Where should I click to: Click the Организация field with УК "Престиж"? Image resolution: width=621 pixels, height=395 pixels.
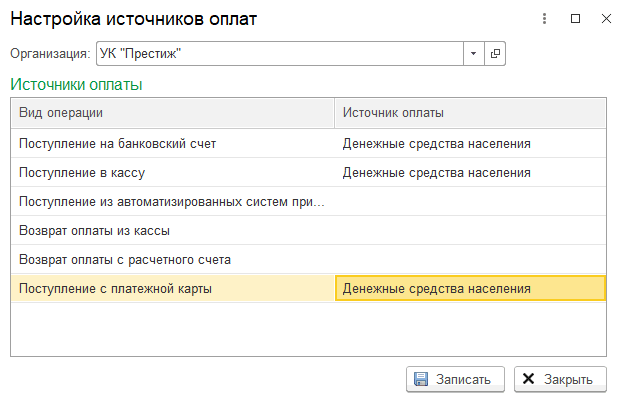[x=280, y=53]
